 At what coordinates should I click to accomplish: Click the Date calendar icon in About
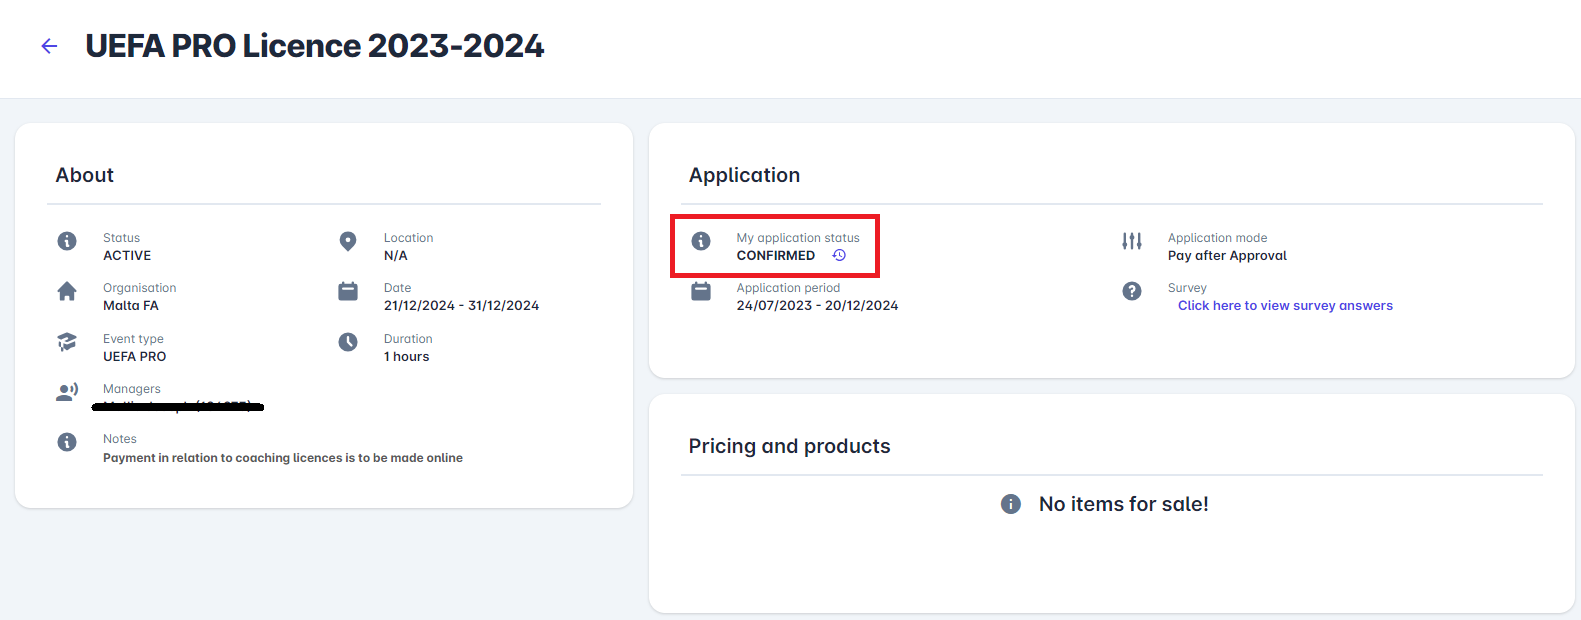(x=348, y=291)
